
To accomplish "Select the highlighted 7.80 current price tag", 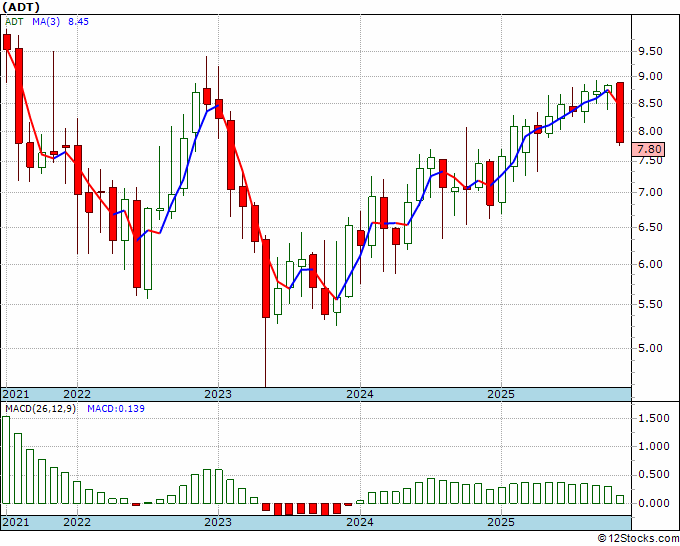I will pos(648,150).
